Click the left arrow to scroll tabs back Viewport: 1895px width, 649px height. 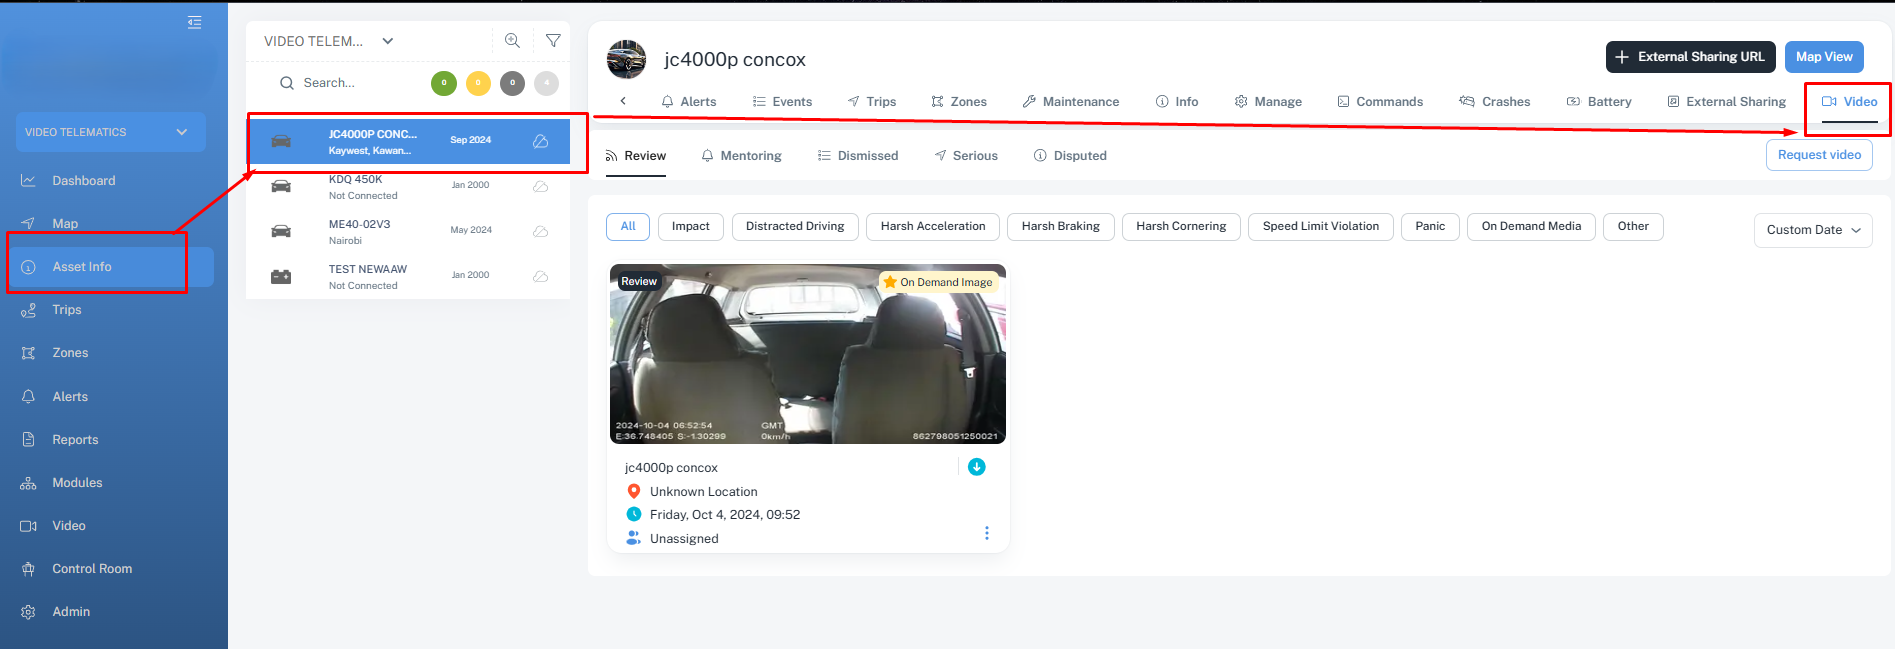[x=623, y=101]
